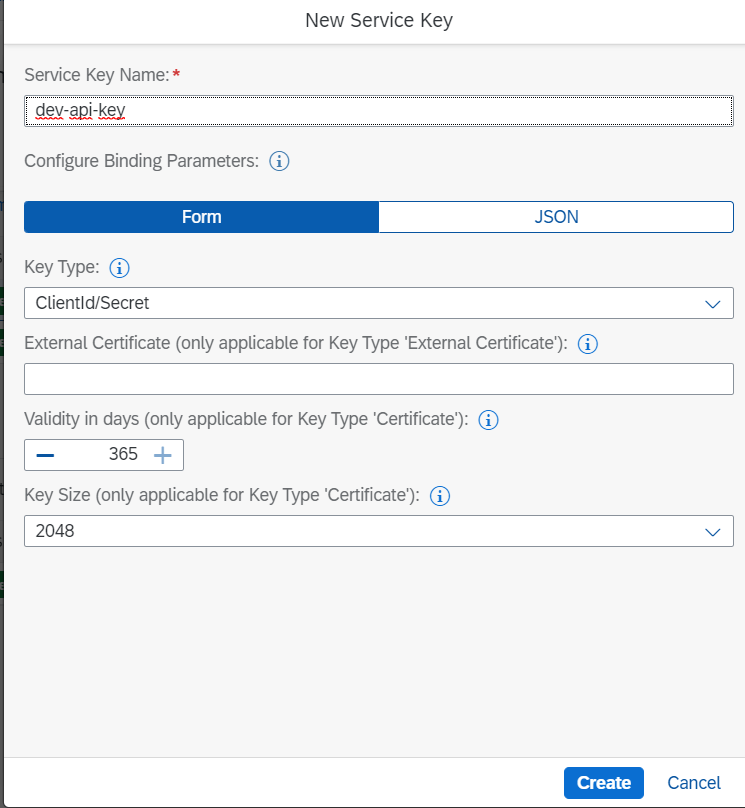This screenshot has height=808, width=745.
Task: Focus the Service Key Name input field
Action: click(x=378, y=111)
